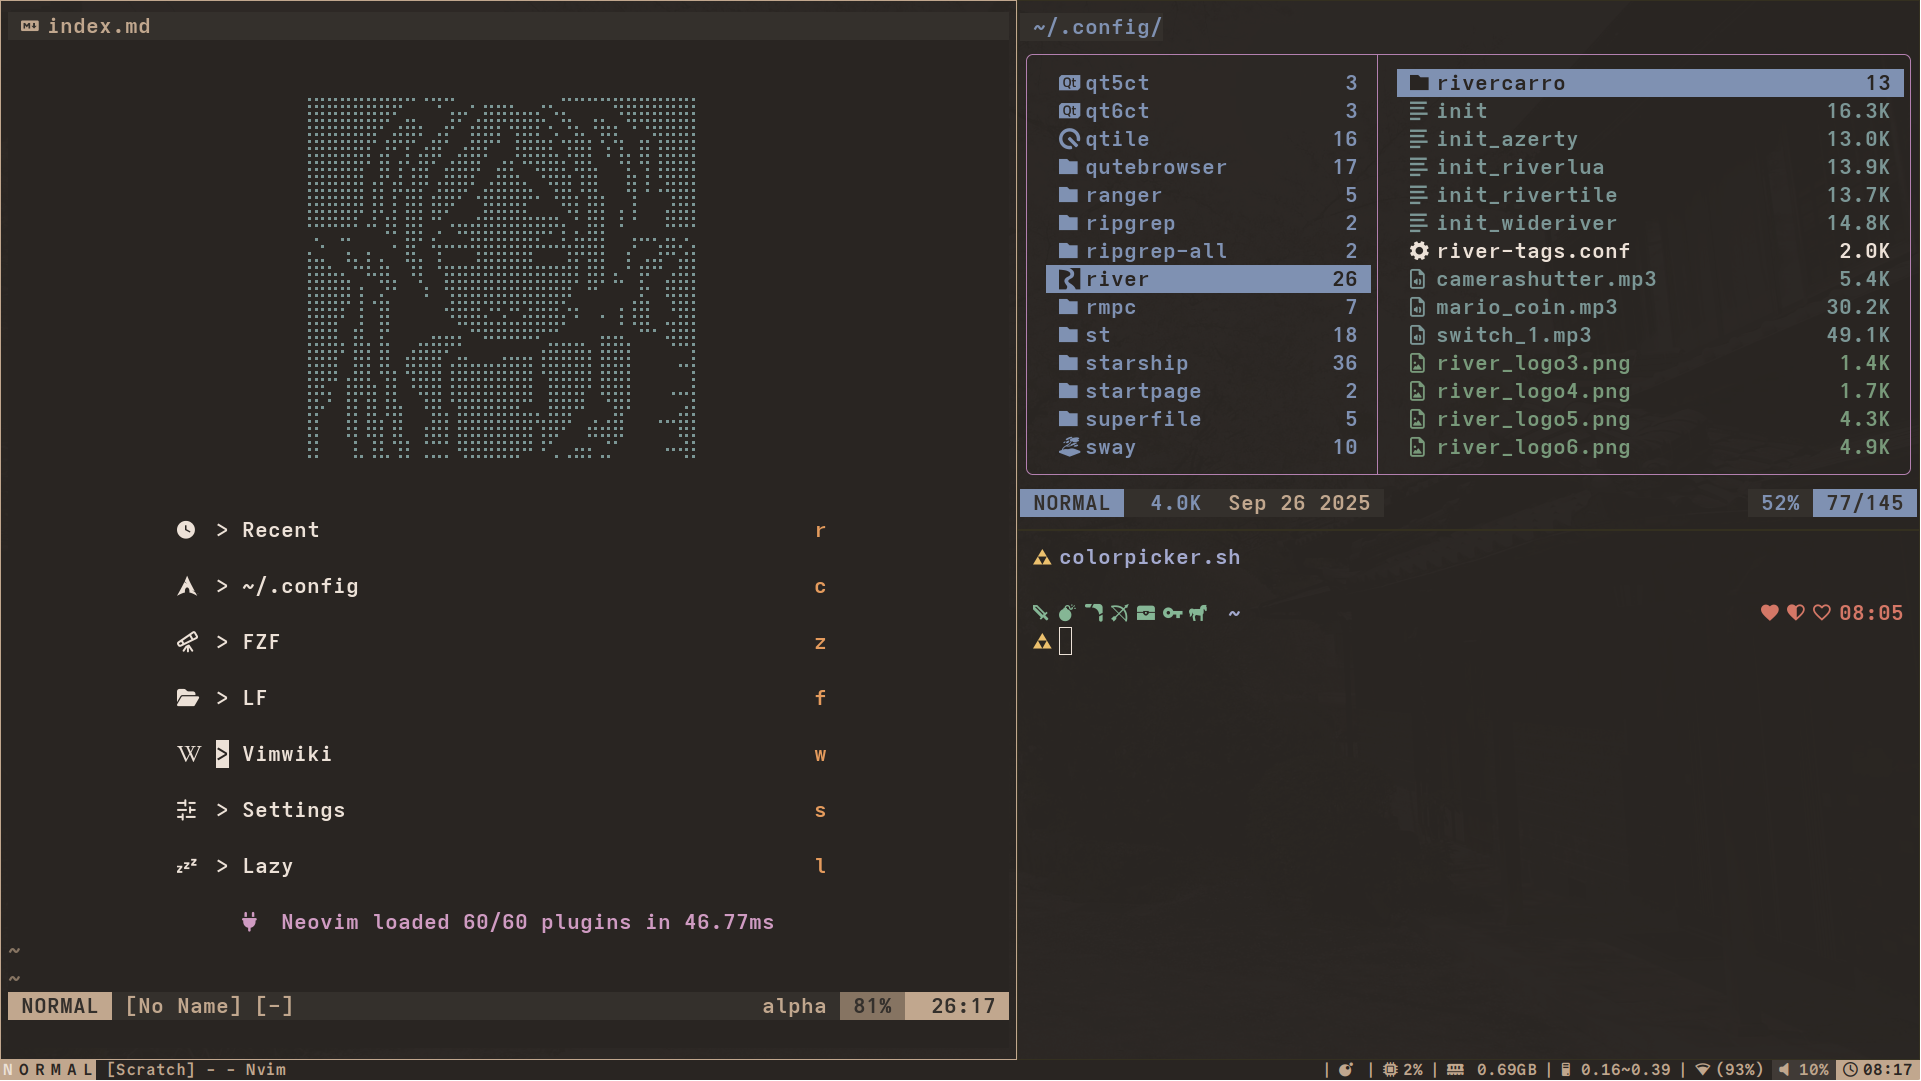Click the half heart icon in prompt

pos(1796,613)
